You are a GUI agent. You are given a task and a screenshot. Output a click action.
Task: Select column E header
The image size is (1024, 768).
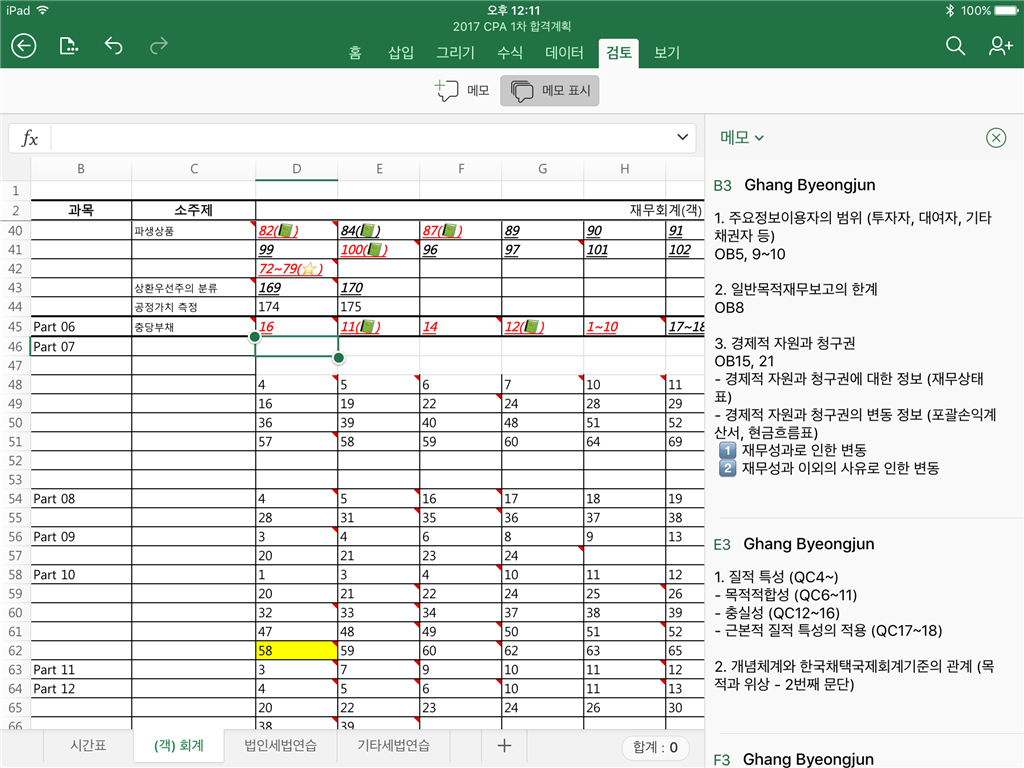pos(379,168)
